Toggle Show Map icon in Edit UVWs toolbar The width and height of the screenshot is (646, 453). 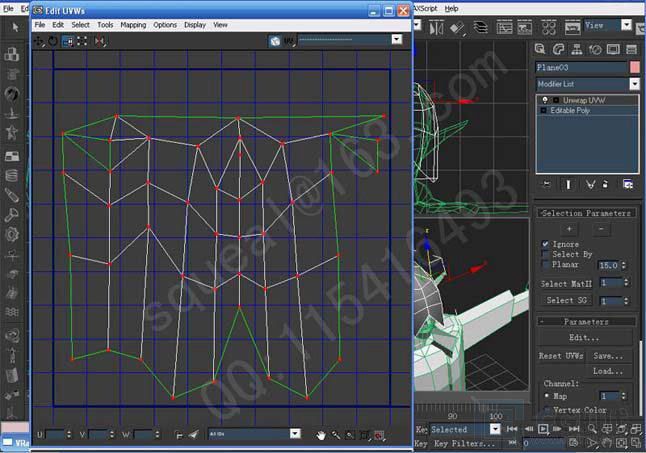click(275, 41)
